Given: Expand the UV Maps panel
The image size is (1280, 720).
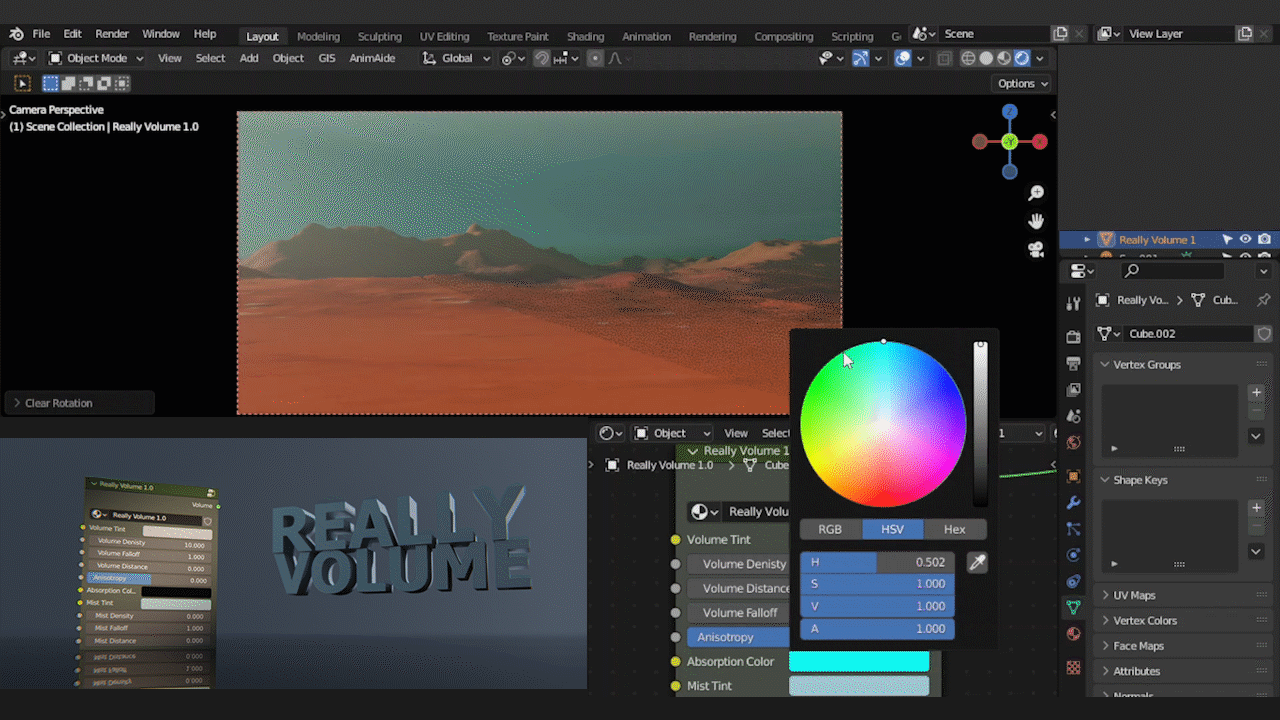Looking at the screenshot, I should coord(1105,595).
